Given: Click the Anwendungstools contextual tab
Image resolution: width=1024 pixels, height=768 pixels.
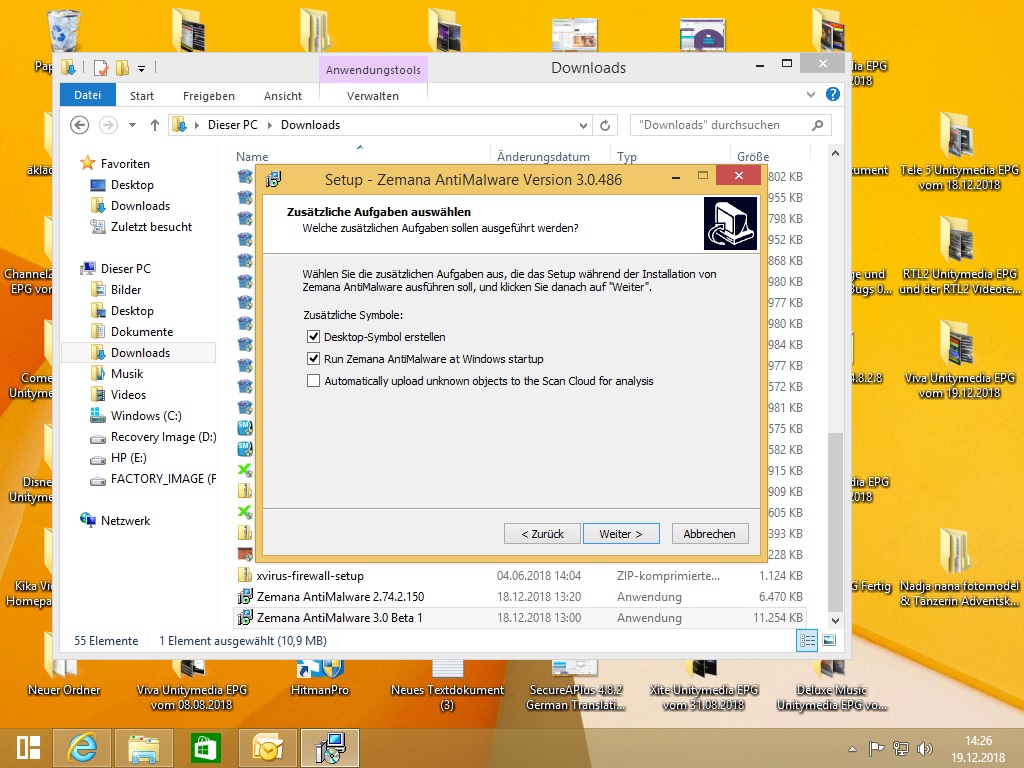Looking at the screenshot, I should click(373, 70).
